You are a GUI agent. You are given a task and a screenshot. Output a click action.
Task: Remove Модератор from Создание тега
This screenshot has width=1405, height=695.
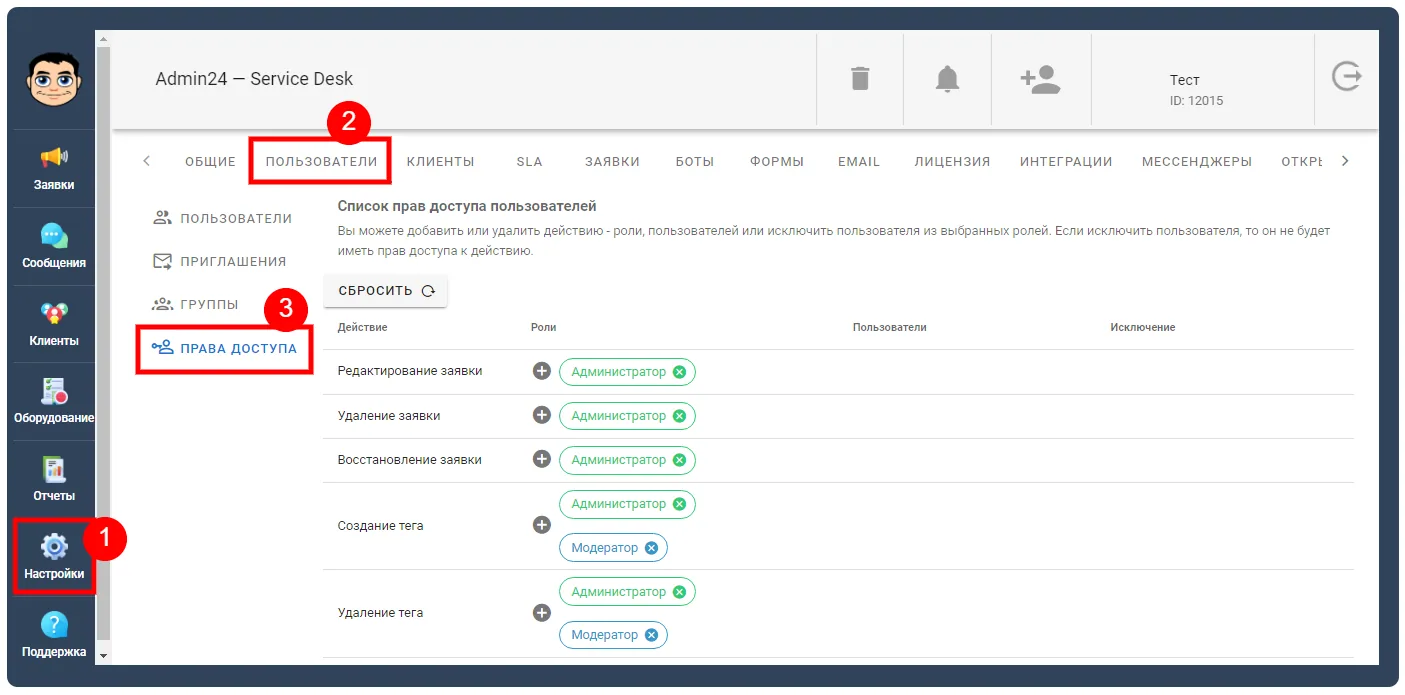[x=652, y=548]
